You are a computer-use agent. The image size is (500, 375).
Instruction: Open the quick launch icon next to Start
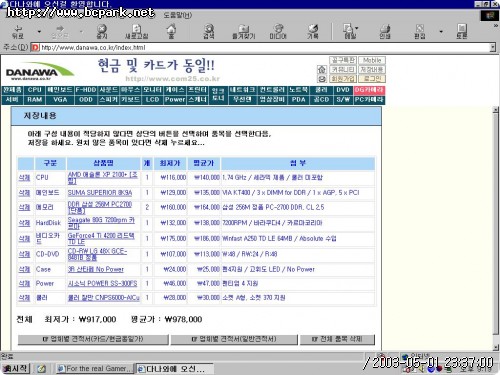click(42, 369)
